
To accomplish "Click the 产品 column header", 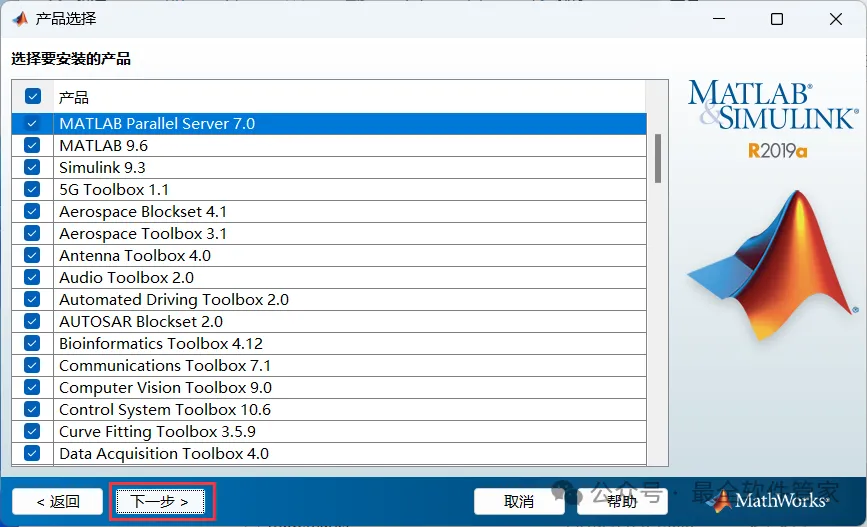I will coord(349,97).
